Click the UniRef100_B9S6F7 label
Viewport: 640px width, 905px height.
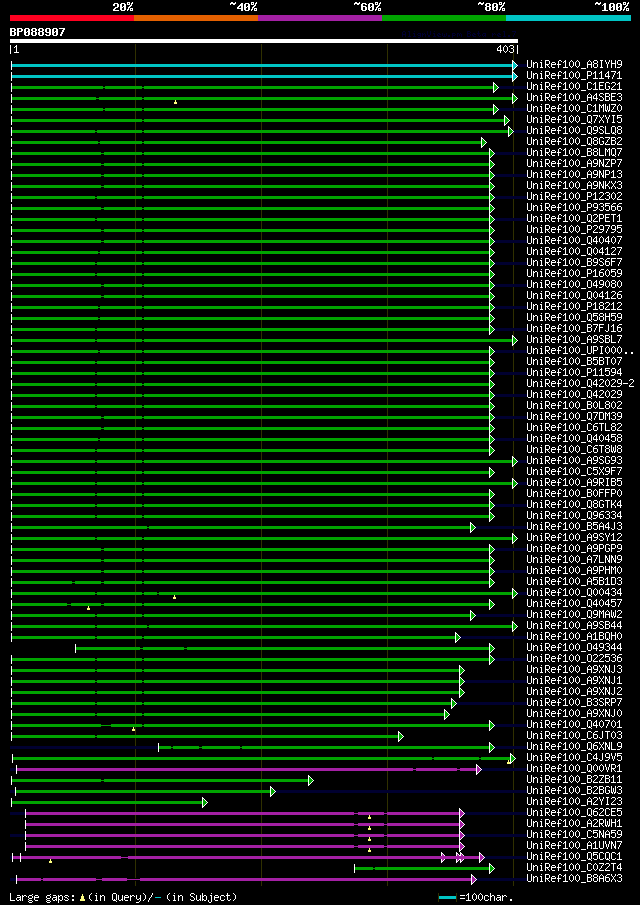tap(574, 263)
